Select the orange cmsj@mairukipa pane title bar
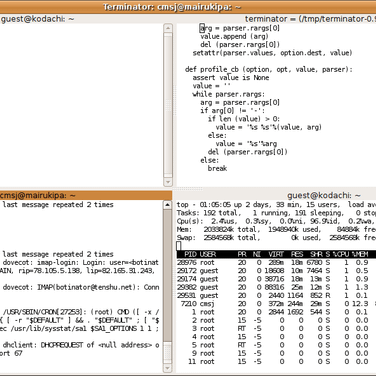This screenshot has width=376, height=376. [86, 195]
